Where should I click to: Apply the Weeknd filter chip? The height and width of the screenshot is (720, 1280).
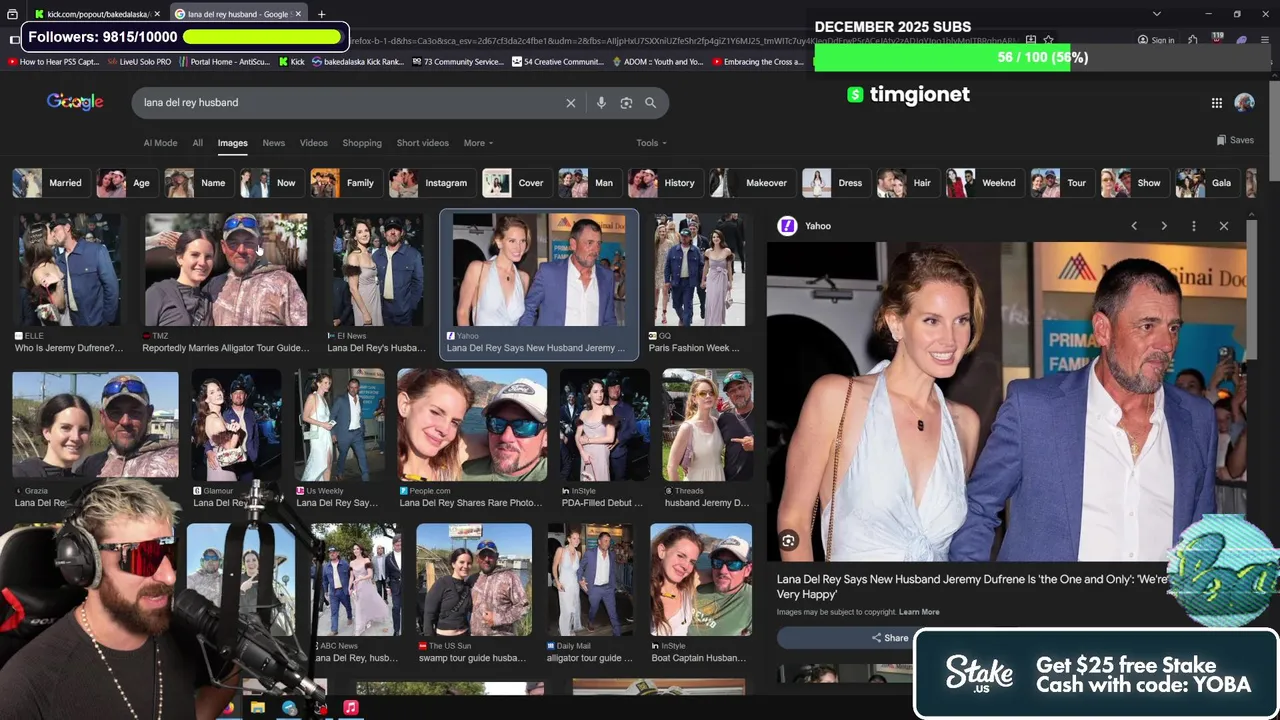[x=984, y=183]
